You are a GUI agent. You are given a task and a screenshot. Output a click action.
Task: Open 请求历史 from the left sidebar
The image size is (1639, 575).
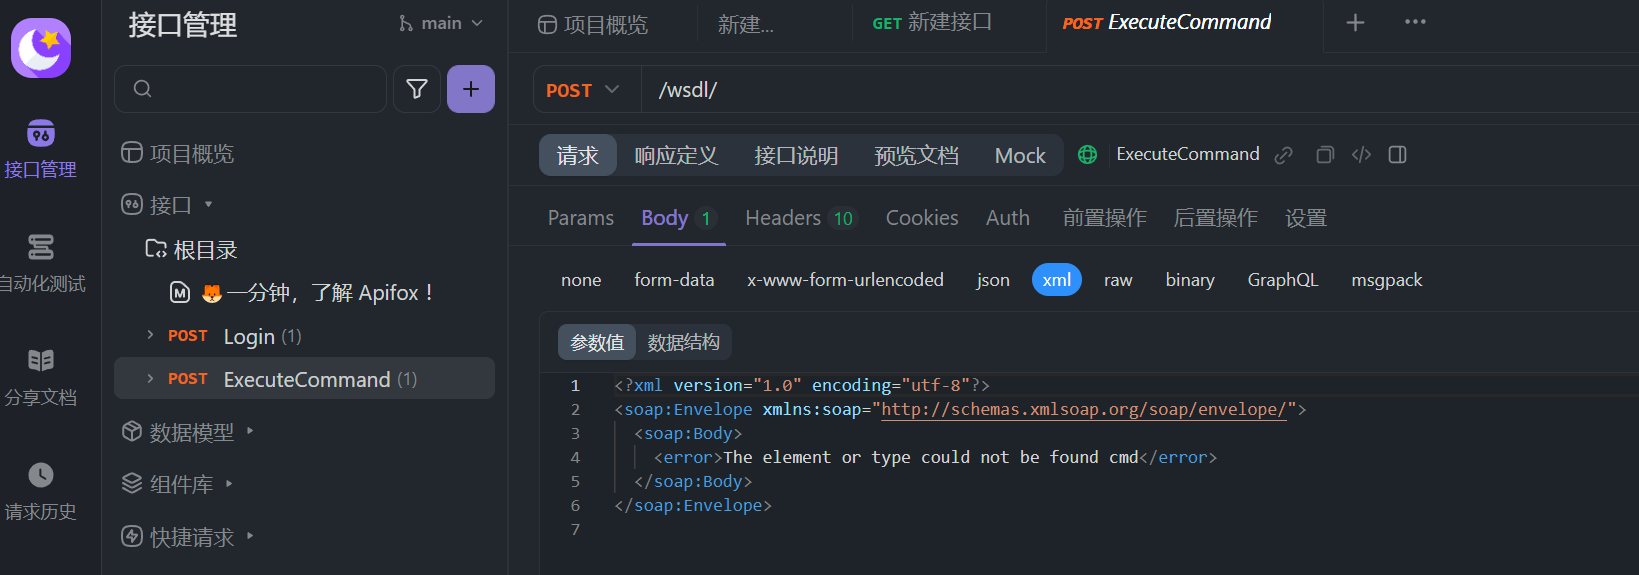[40, 491]
